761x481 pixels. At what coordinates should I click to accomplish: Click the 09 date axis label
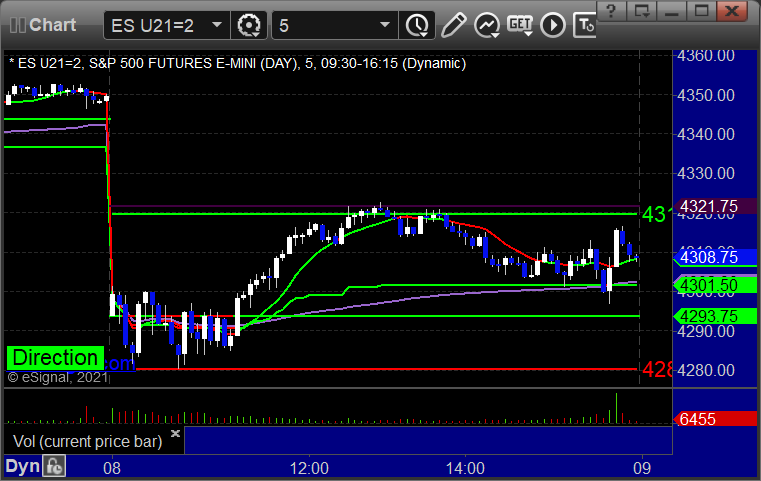642,468
